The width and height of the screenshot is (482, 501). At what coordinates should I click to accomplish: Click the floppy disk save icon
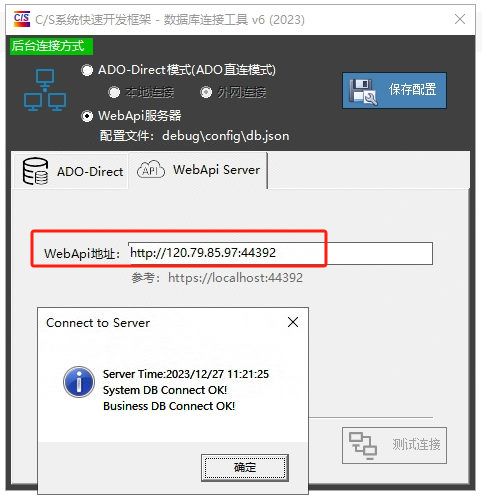[363, 92]
